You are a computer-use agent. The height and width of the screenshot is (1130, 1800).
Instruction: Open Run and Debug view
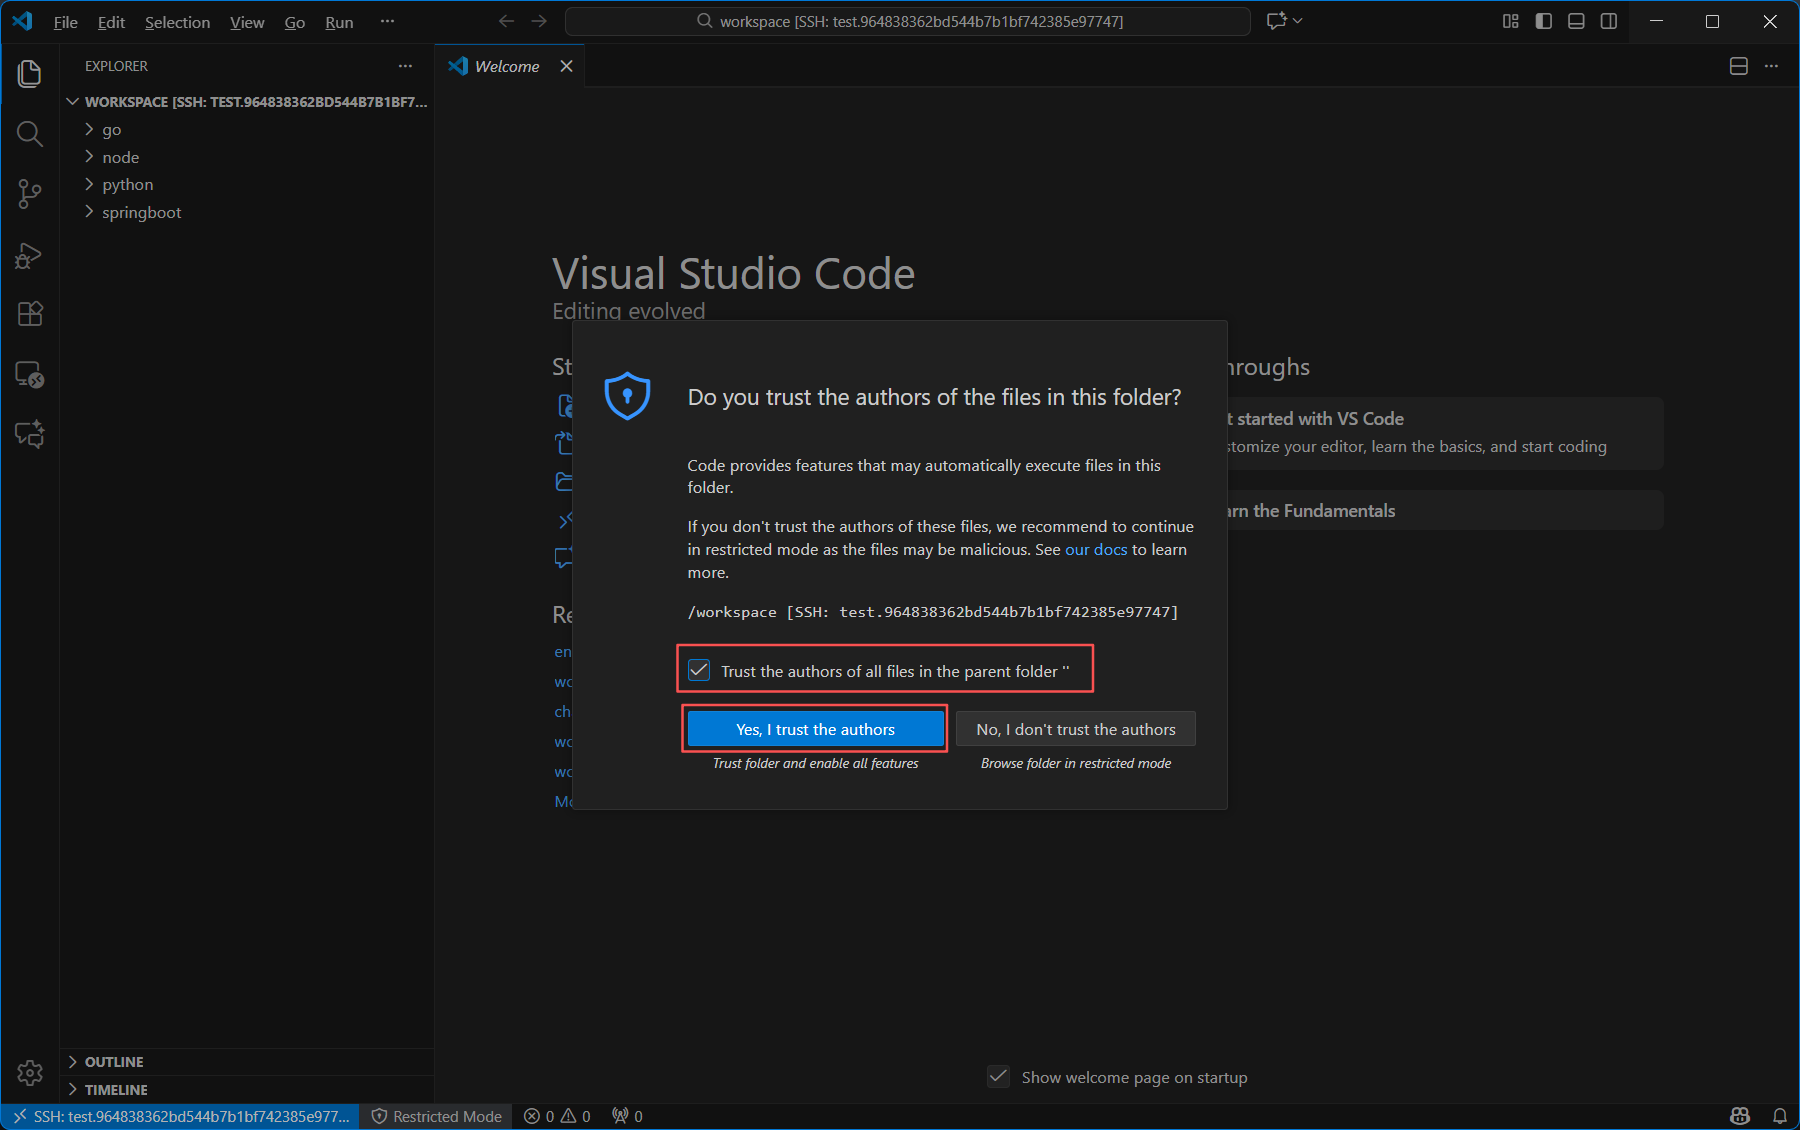coord(30,255)
